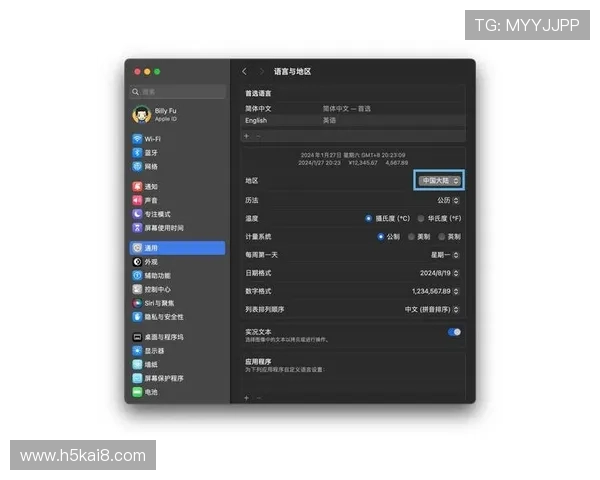Open the Bluetooth (蓝牙) sidebar icon

(x=137, y=152)
